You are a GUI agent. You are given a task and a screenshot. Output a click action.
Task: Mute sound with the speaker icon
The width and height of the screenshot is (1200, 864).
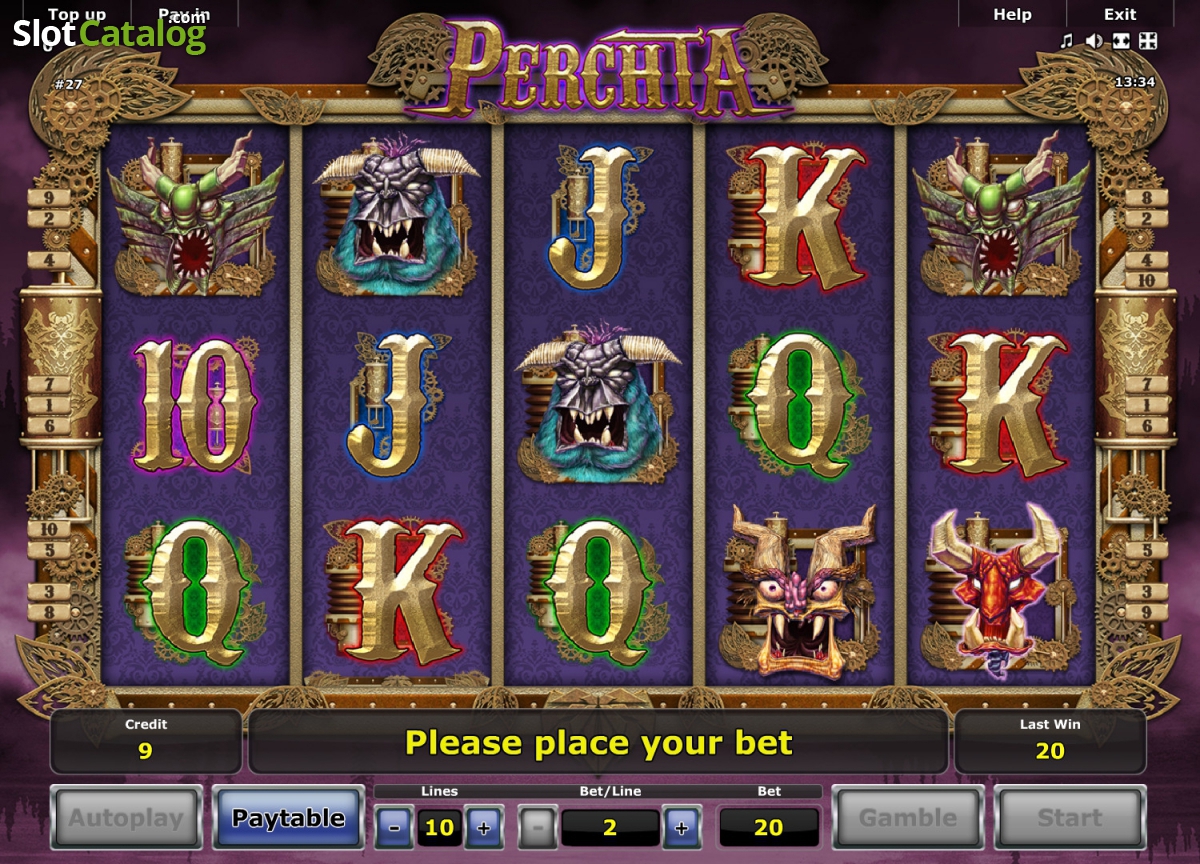pyautogui.click(x=1095, y=41)
